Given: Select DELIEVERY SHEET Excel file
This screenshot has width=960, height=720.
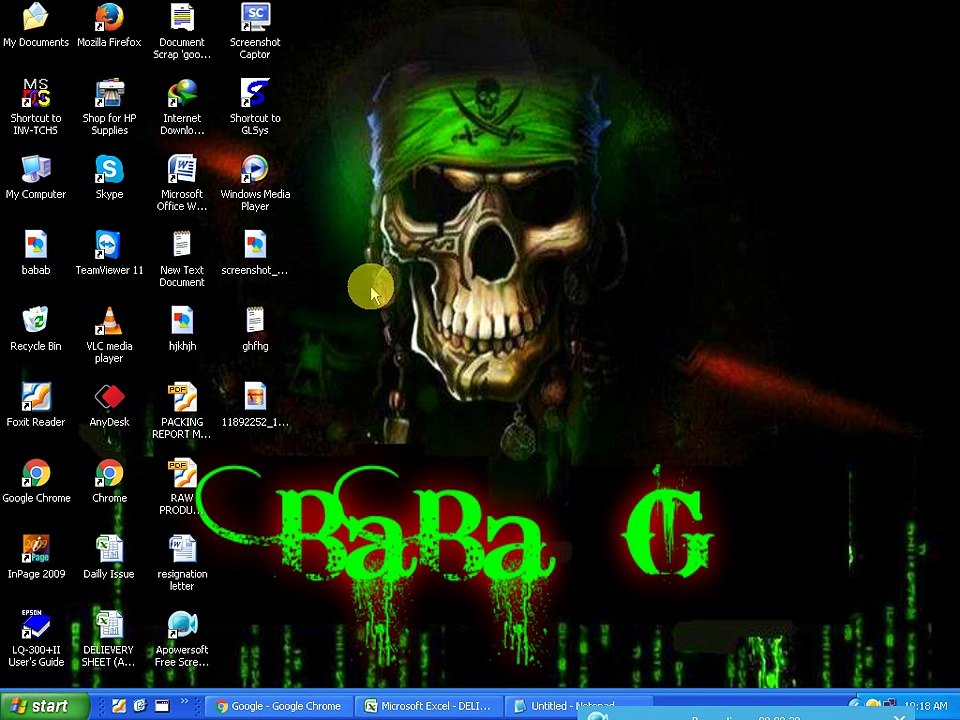Looking at the screenshot, I should [109, 638].
